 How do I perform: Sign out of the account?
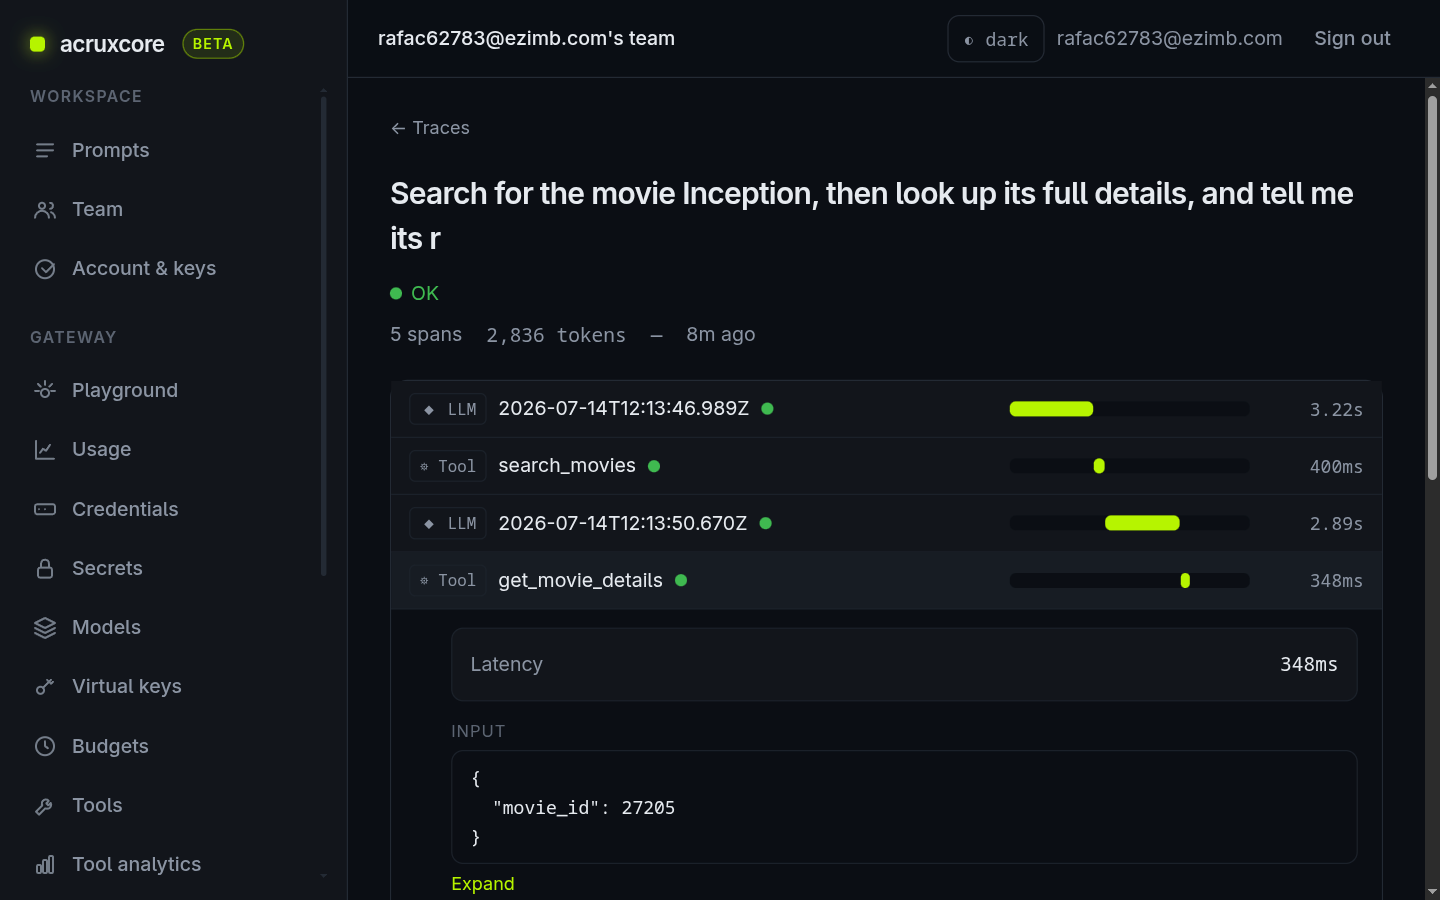1352,38
